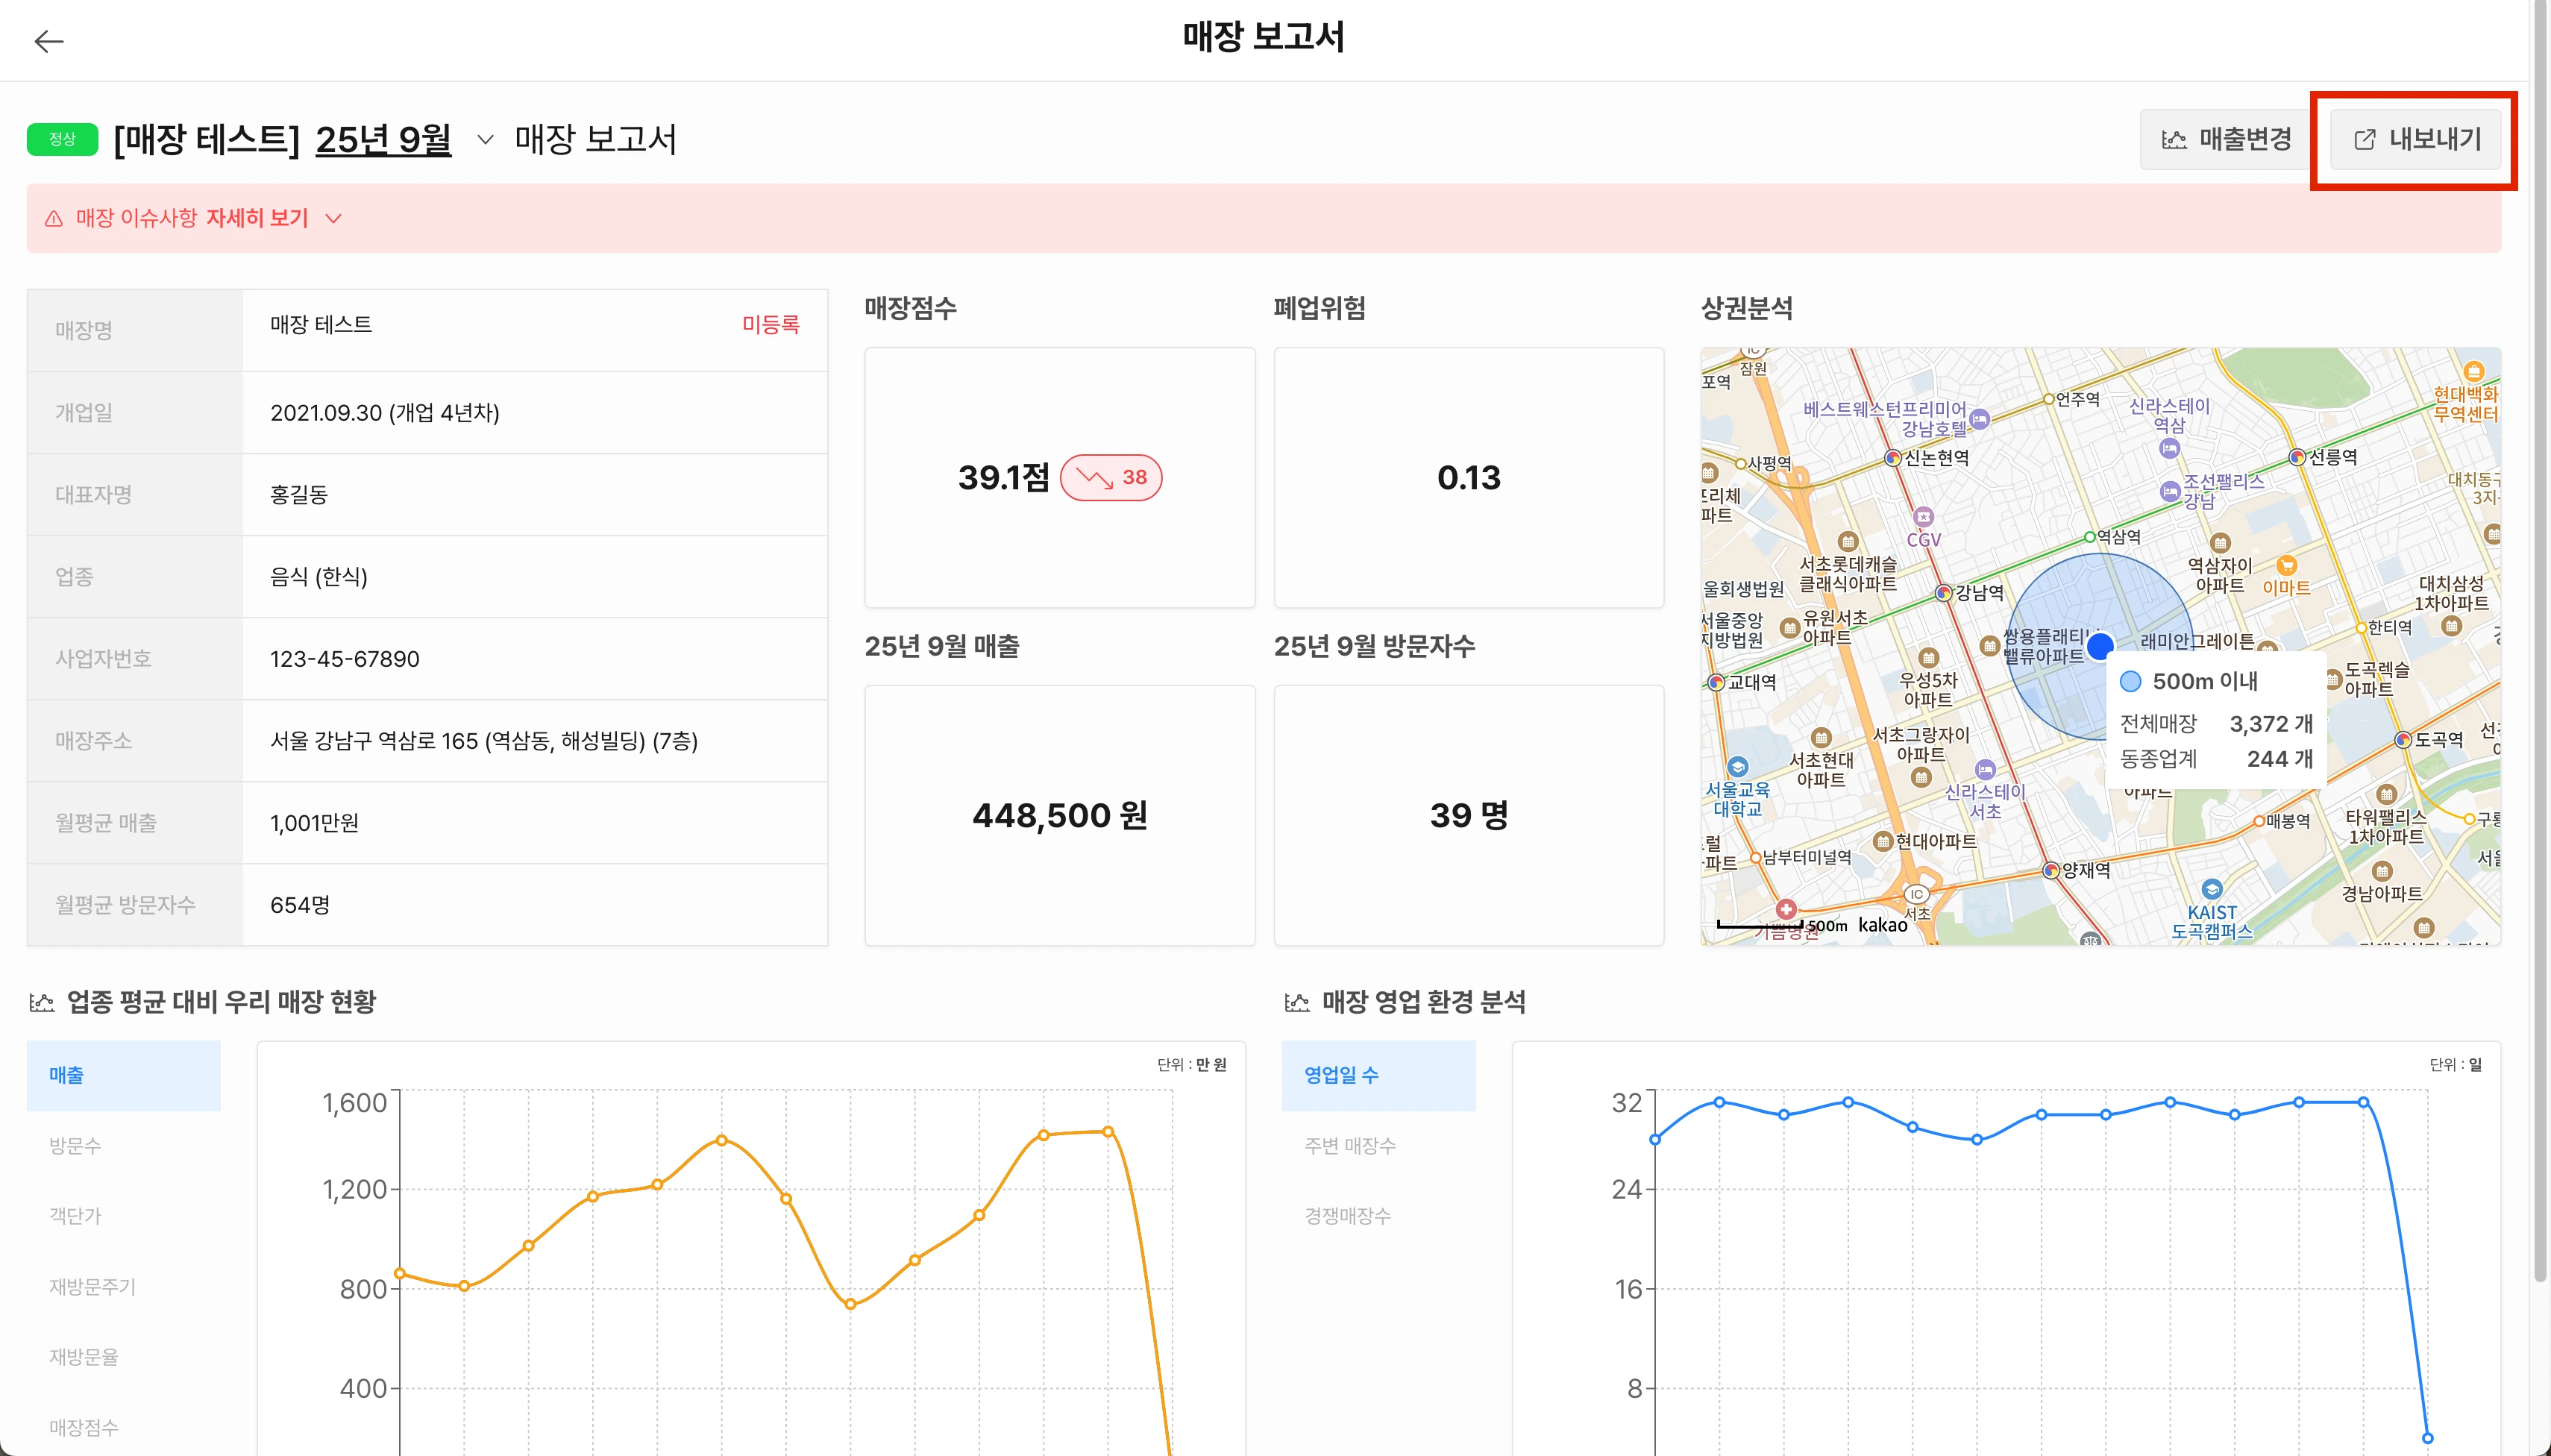
Task: Click chart icon next to 업종 평균 대비
Action: pos(42,1002)
